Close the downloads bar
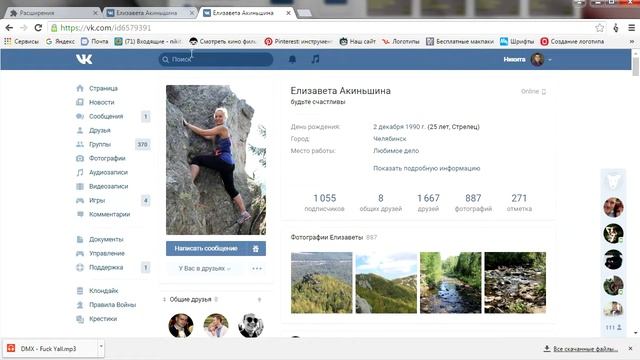 pyautogui.click(x=630, y=348)
